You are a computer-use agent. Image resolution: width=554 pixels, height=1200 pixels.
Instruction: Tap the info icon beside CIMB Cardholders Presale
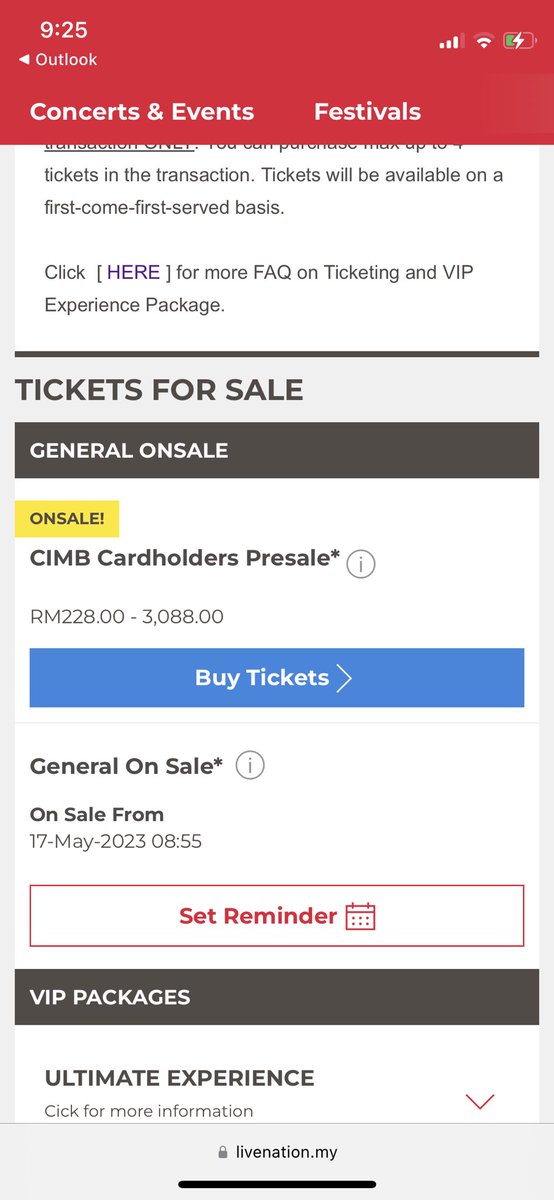[x=361, y=565]
